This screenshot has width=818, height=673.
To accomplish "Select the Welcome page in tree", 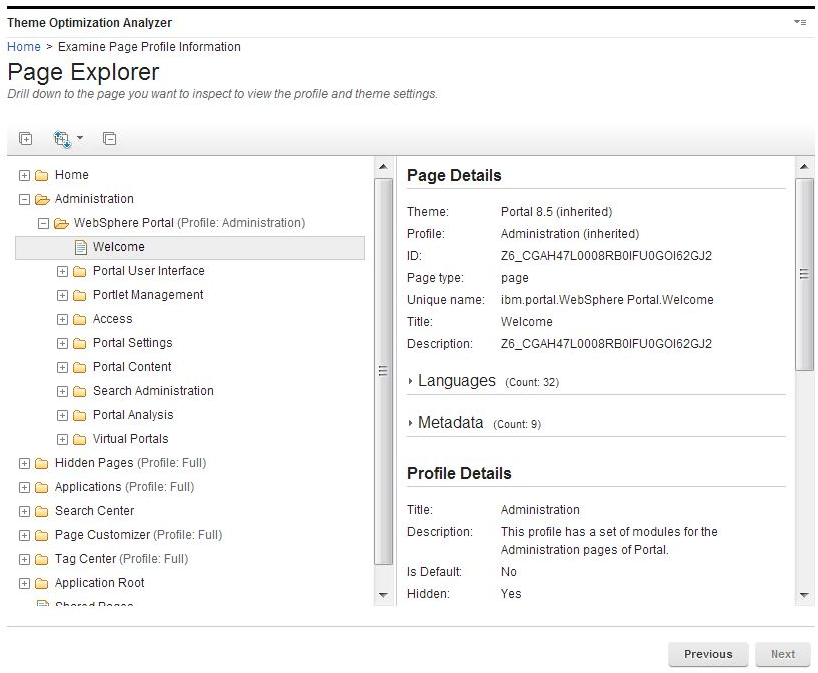I will tap(190, 247).
